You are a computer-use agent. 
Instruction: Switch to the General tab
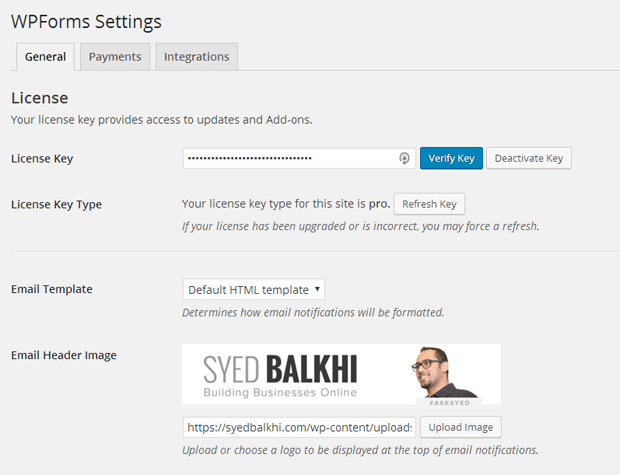coord(45,57)
